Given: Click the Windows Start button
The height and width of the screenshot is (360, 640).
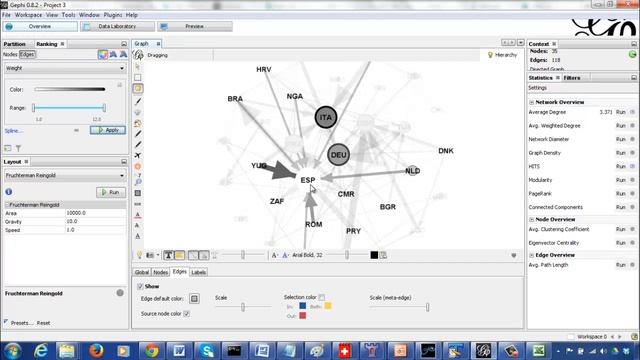Looking at the screenshot, I should 12,351.
